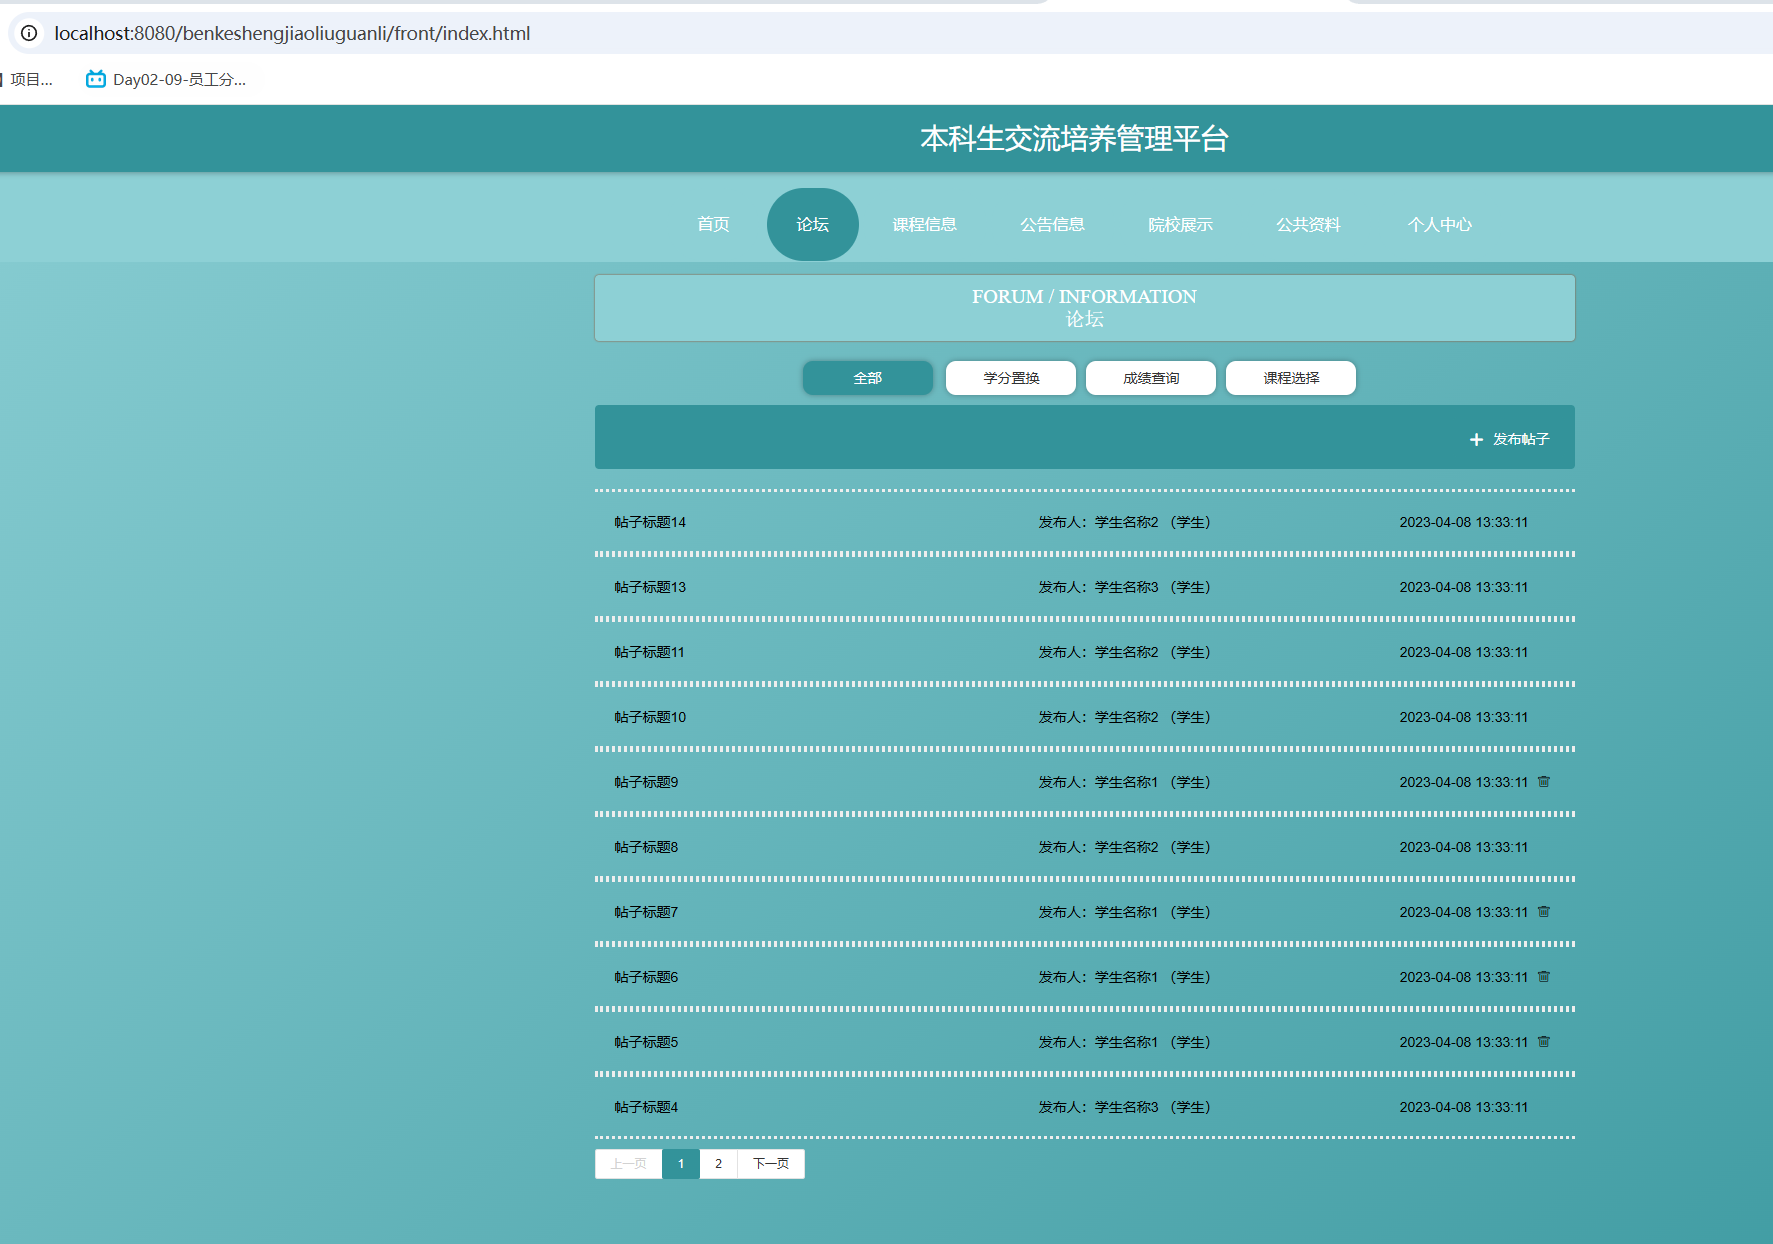Open post 帖子标题6
The image size is (1773, 1244).
(646, 977)
